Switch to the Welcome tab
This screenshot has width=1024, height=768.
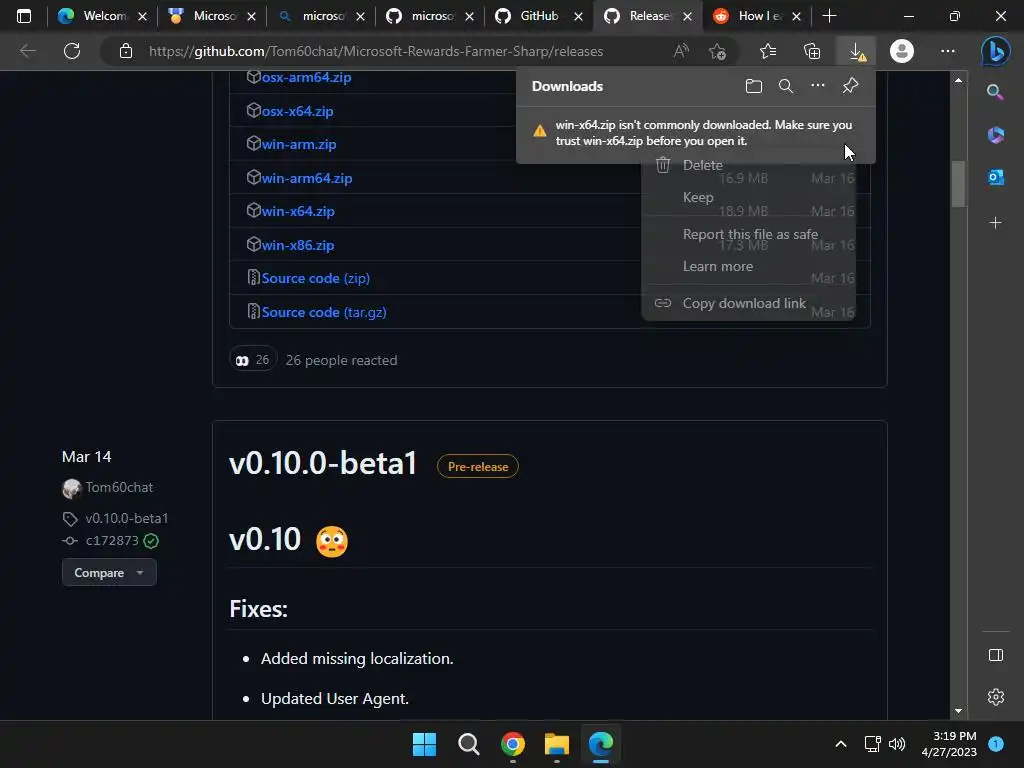click(103, 16)
